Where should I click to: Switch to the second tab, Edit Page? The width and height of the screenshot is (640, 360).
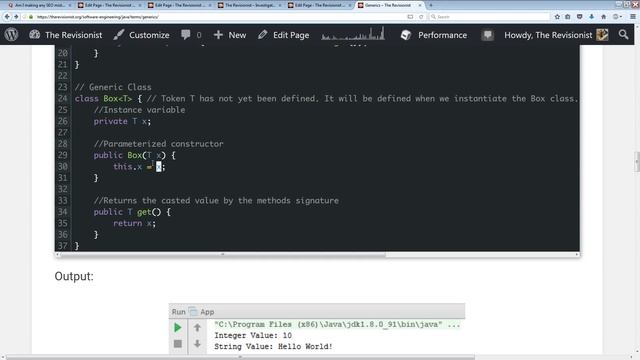pyautogui.click(x=109, y=5)
